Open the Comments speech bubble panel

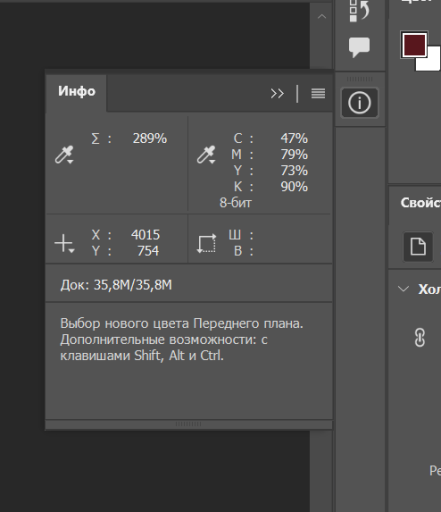pos(359,47)
